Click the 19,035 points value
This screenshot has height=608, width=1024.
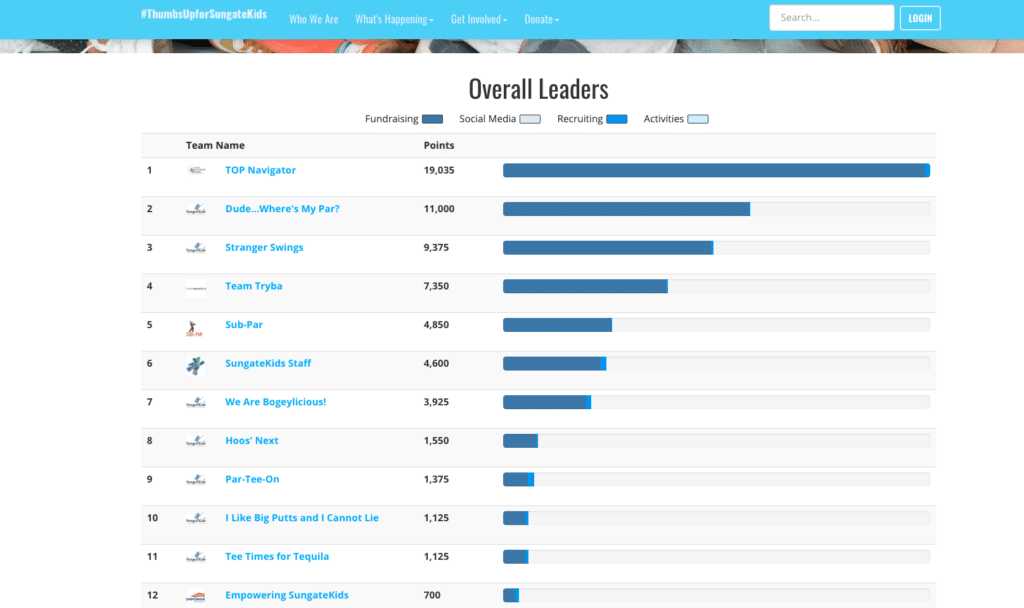tap(439, 170)
